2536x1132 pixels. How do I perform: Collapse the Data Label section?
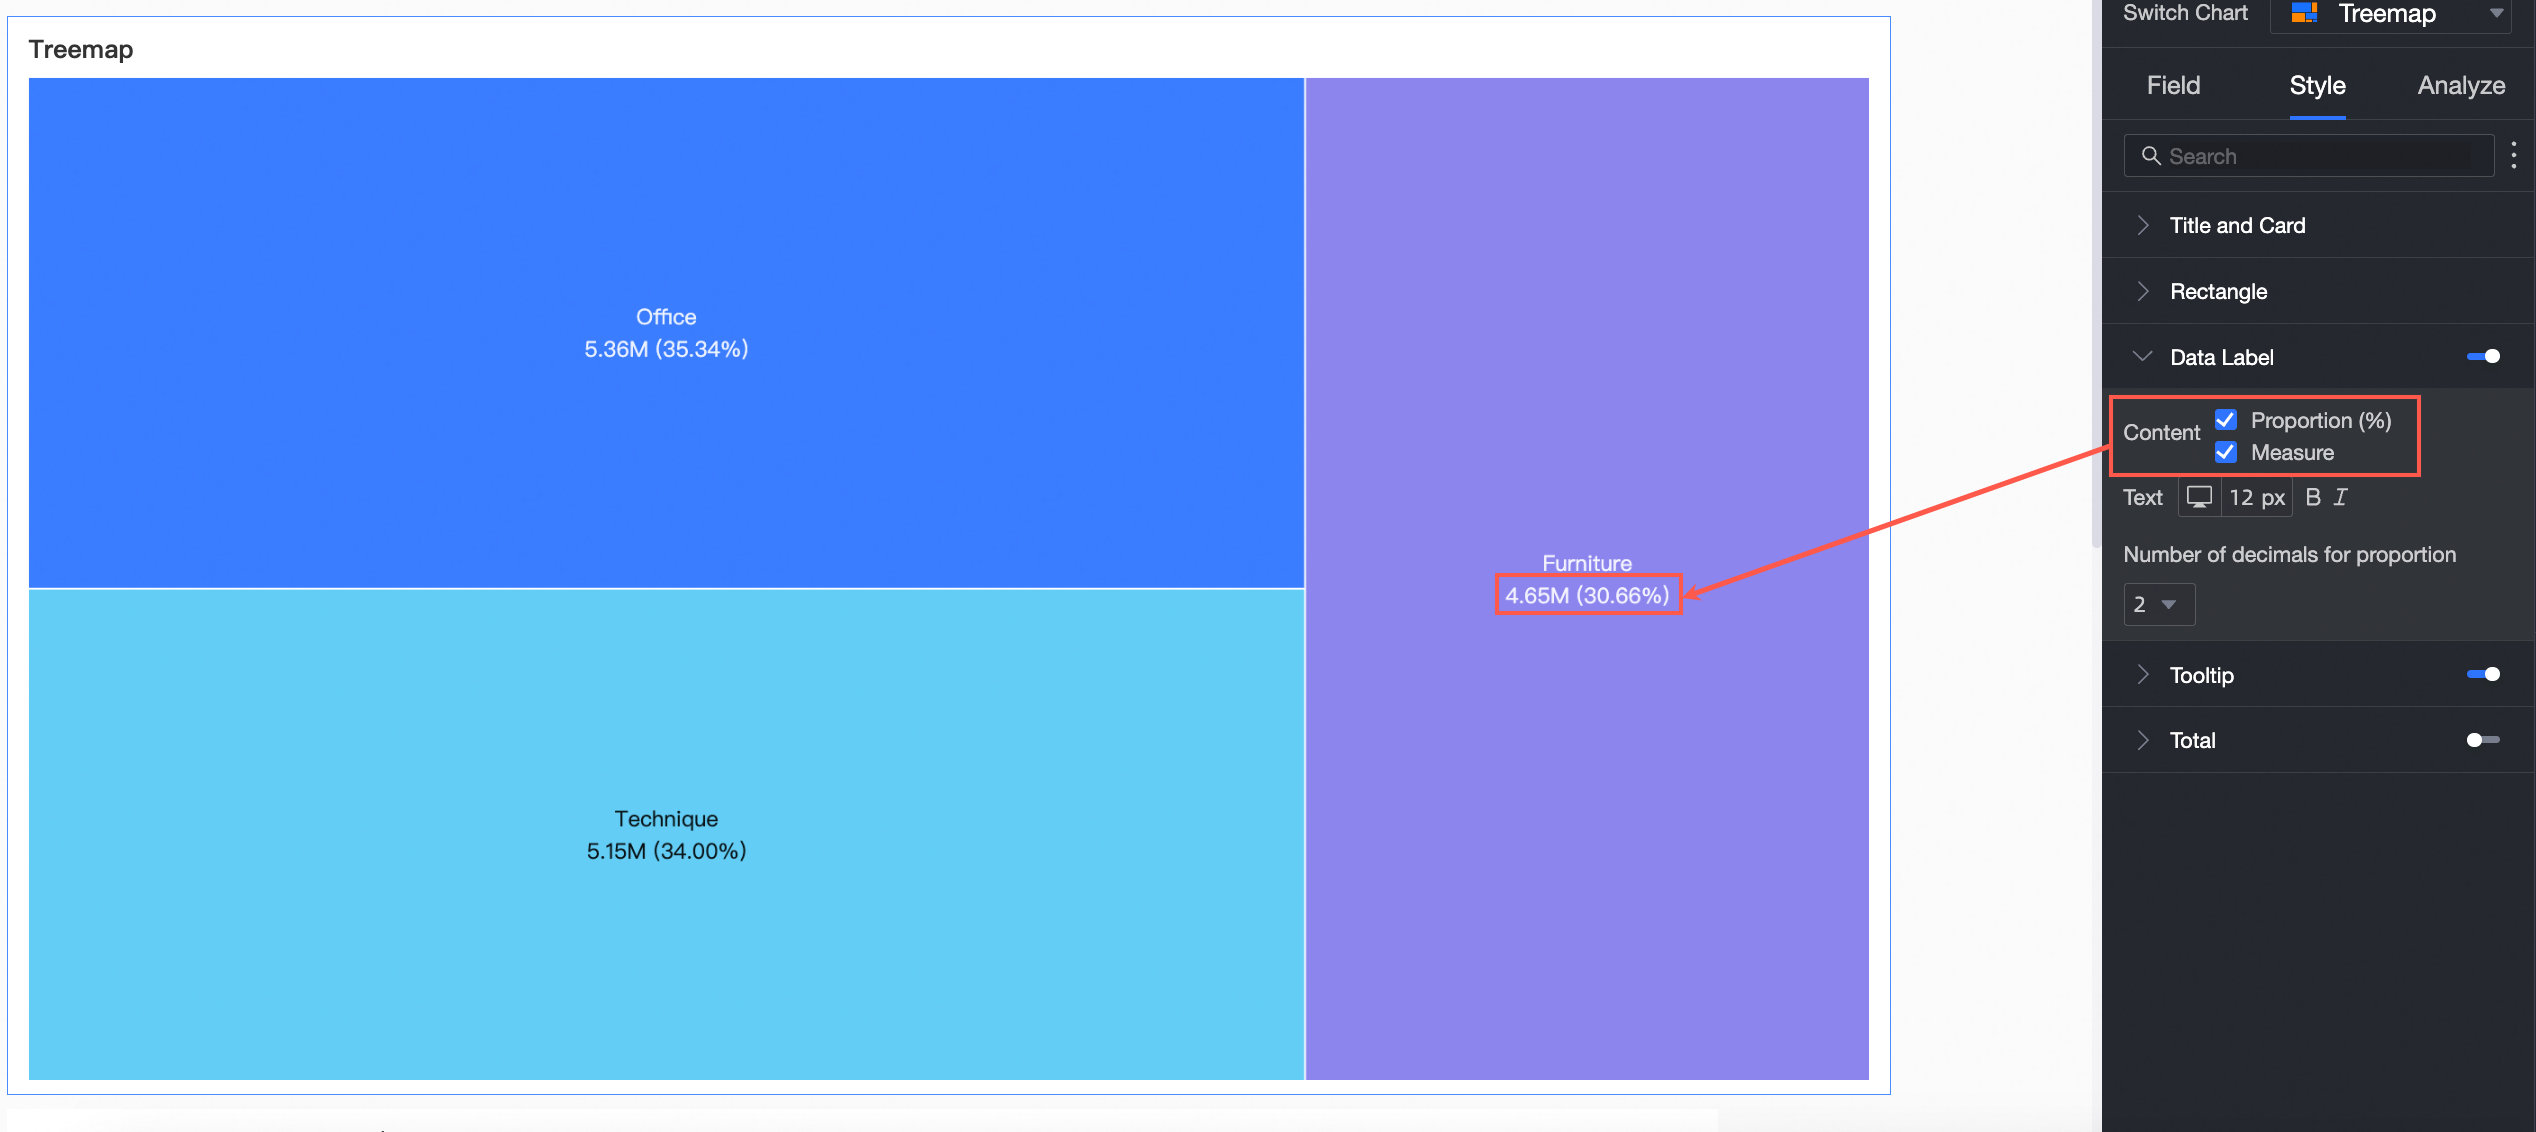coord(2142,357)
